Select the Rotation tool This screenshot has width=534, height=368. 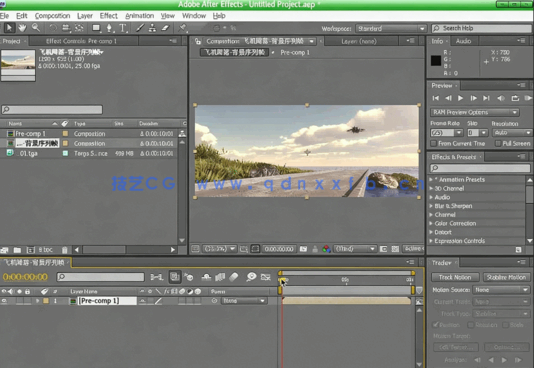pos(53,28)
